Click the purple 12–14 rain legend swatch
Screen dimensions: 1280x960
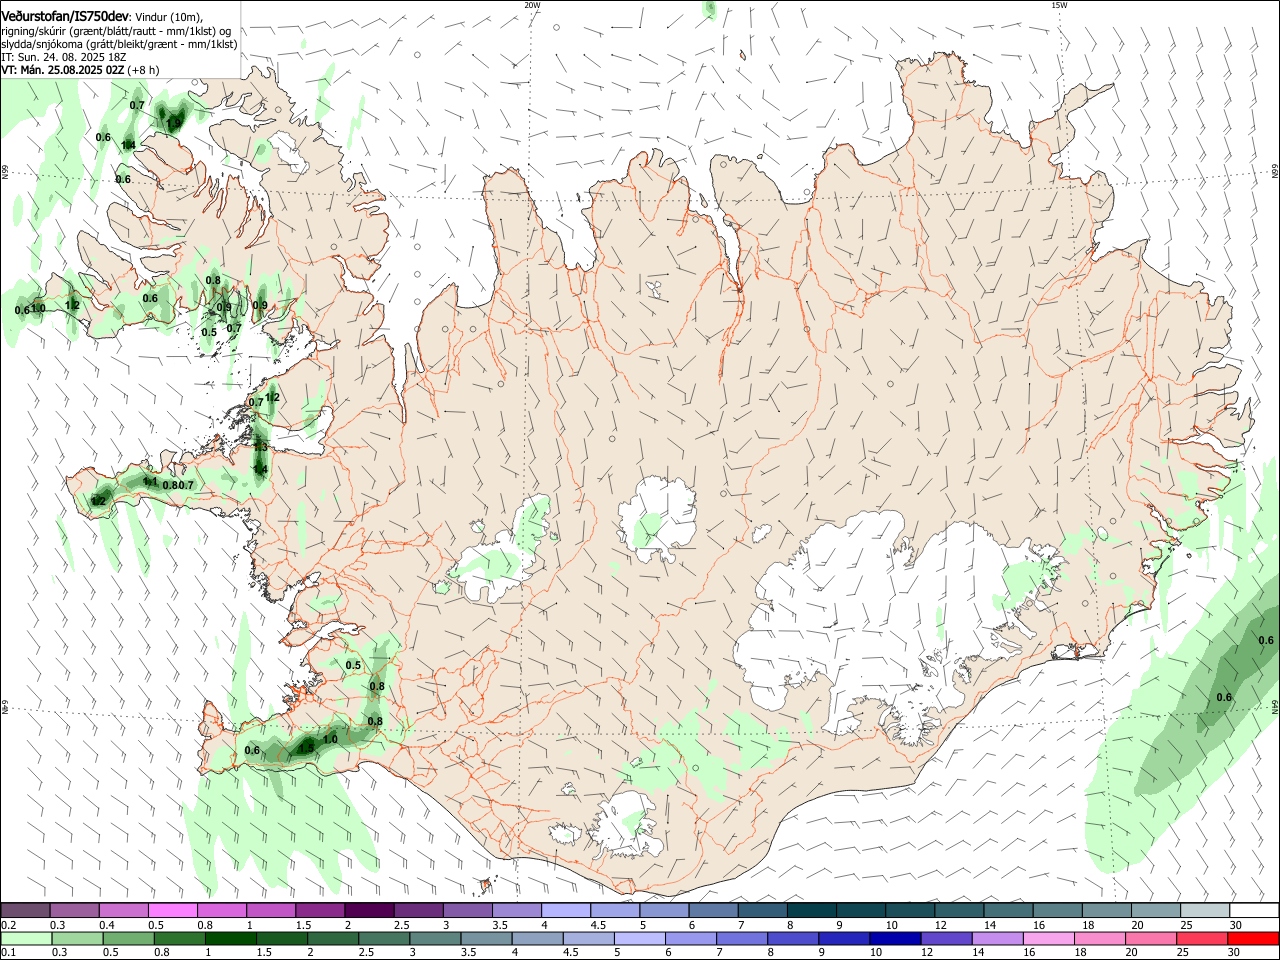[x=947, y=939]
